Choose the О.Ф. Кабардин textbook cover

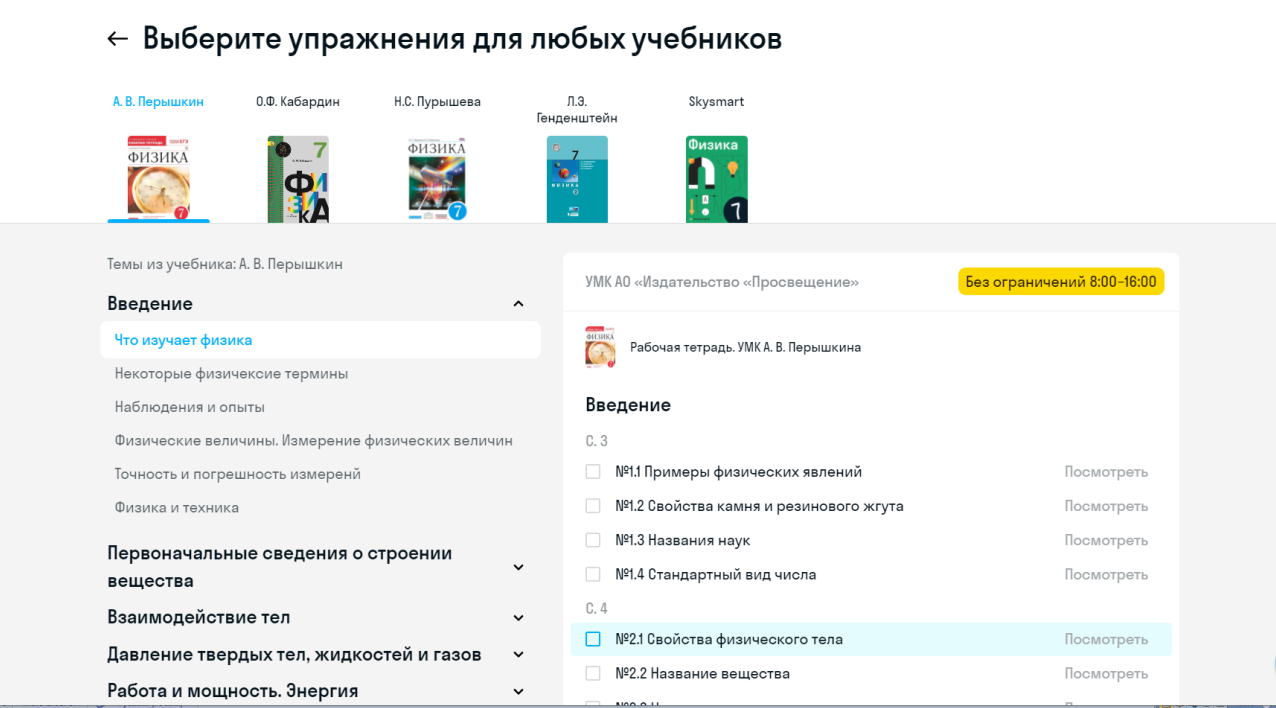pyautogui.click(x=298, y=179)
